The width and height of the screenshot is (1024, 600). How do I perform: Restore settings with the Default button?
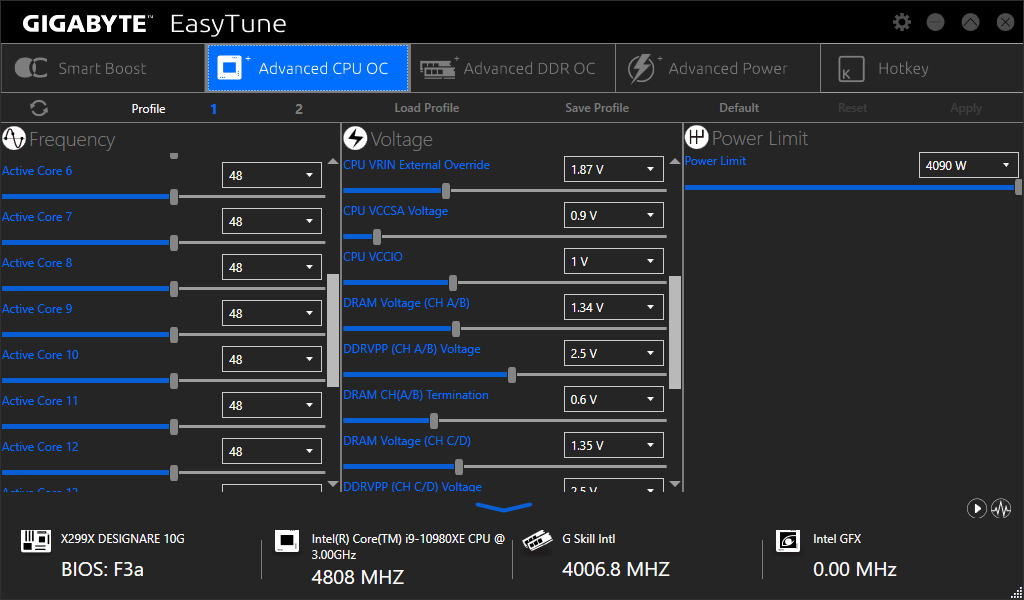click(739, 108)
